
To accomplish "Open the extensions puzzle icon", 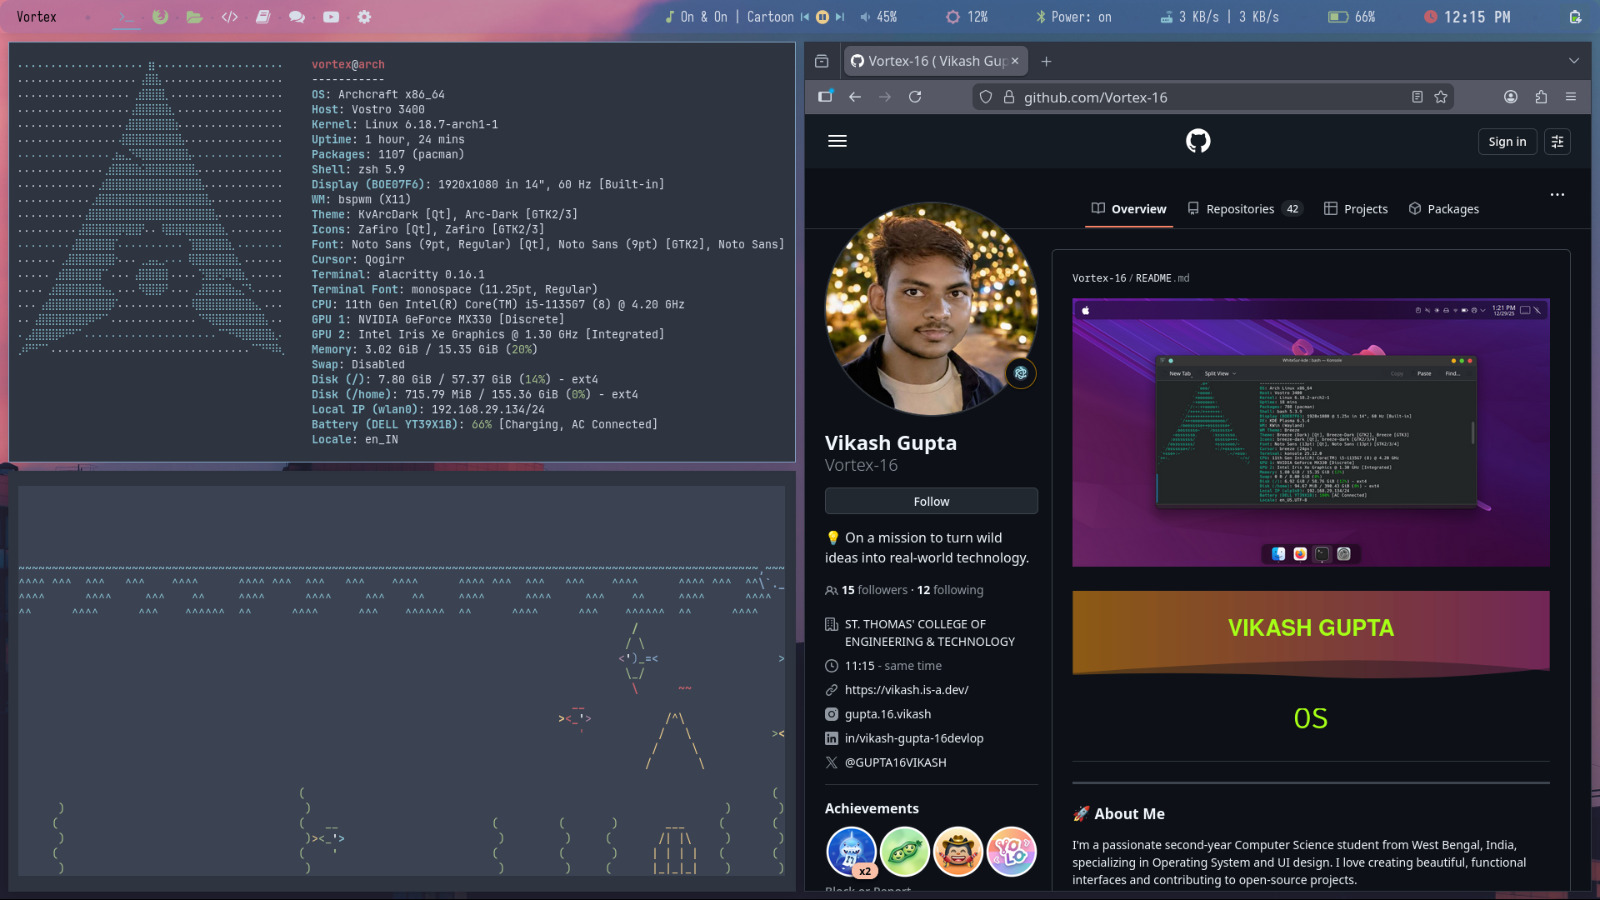I will click(x=1541, y=97).
